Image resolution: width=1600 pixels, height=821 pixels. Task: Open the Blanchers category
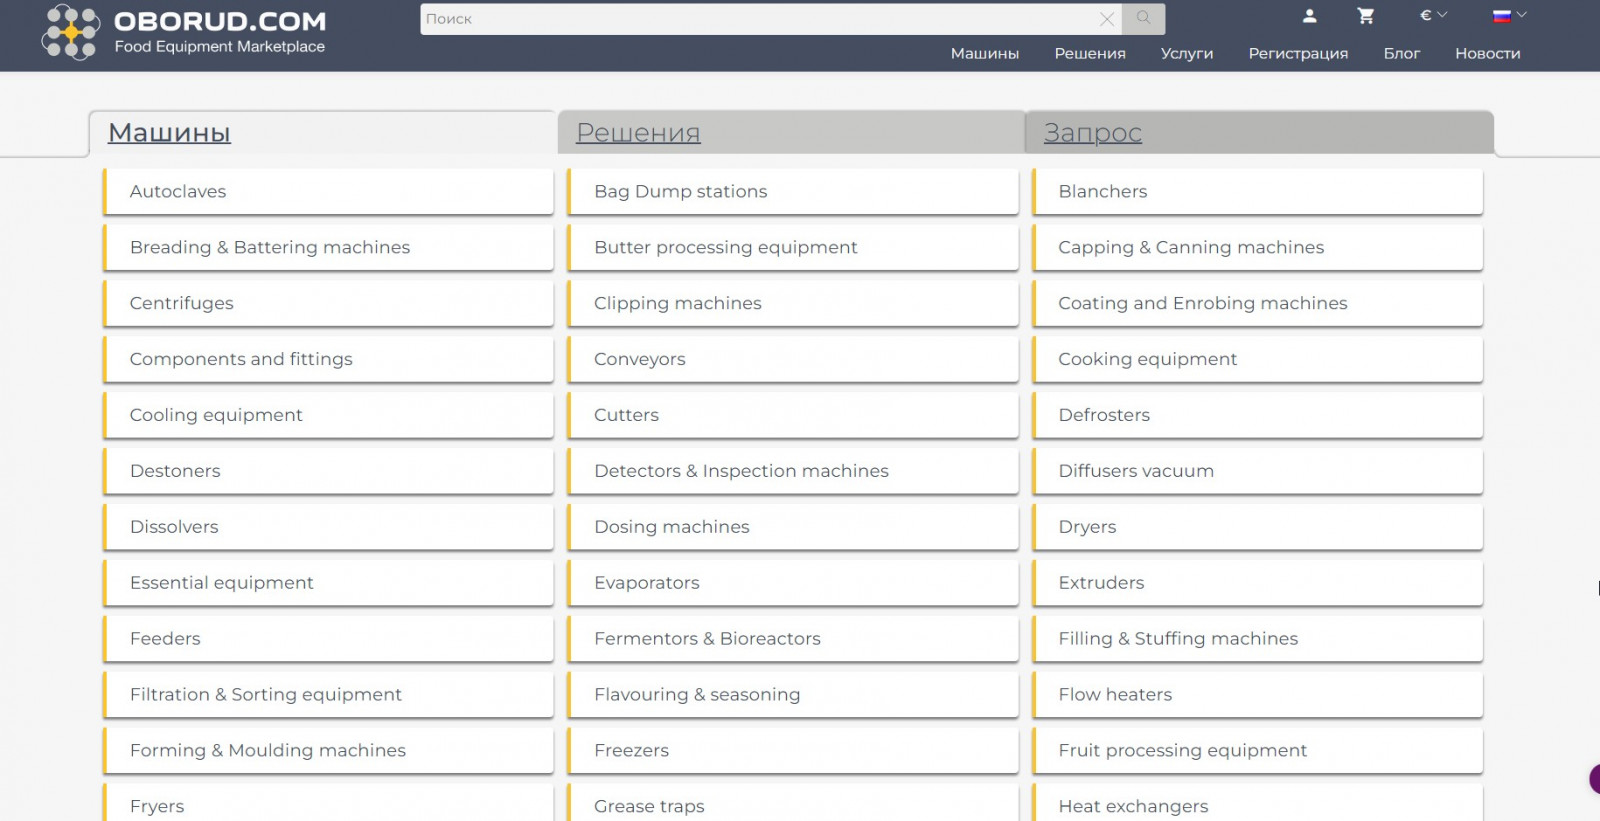click(x=1257, y=191)
